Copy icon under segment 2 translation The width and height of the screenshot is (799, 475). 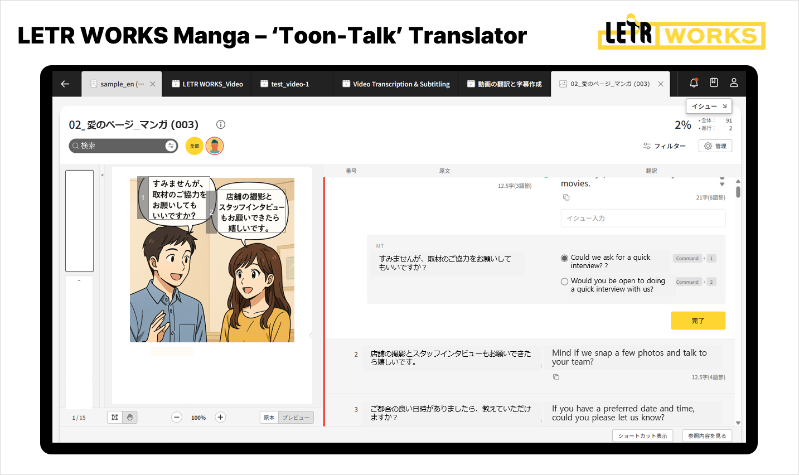(556, 377)
